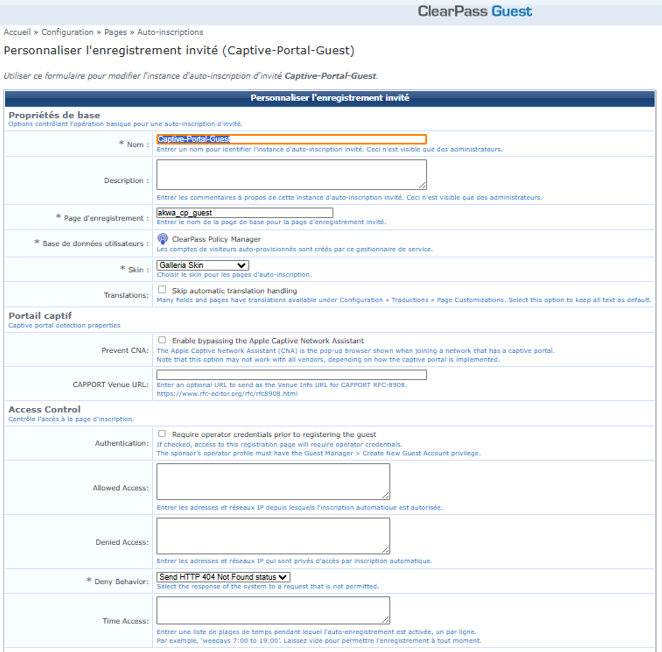Open the Deny Behavior dropdown
662x652 pixels.
tap(223, 577)
